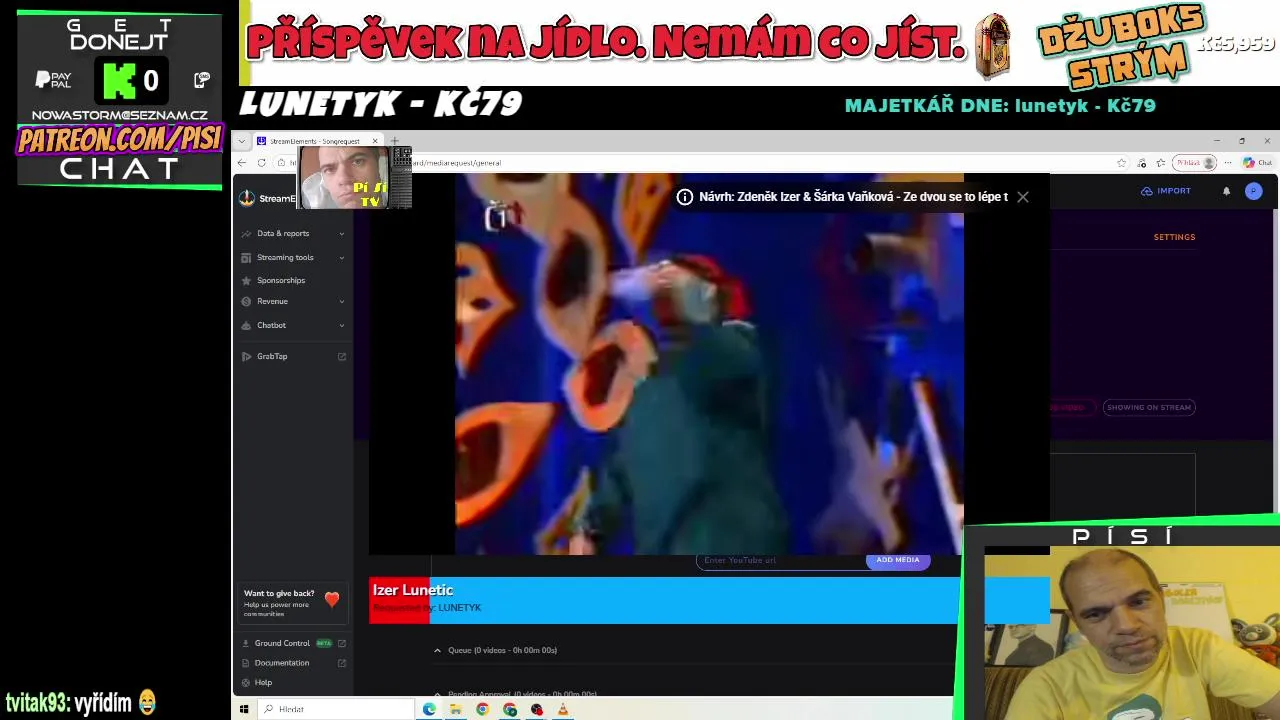
Task: Open File Explorer from the taskbar
Action: click(456, 709)
